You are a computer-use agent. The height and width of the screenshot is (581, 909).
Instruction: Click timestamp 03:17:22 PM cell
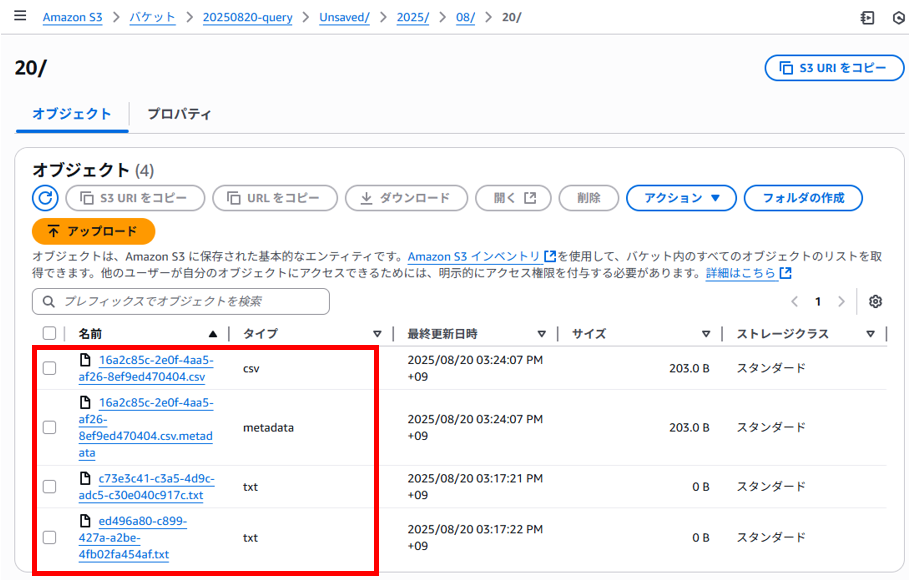[x=475, y=538]
